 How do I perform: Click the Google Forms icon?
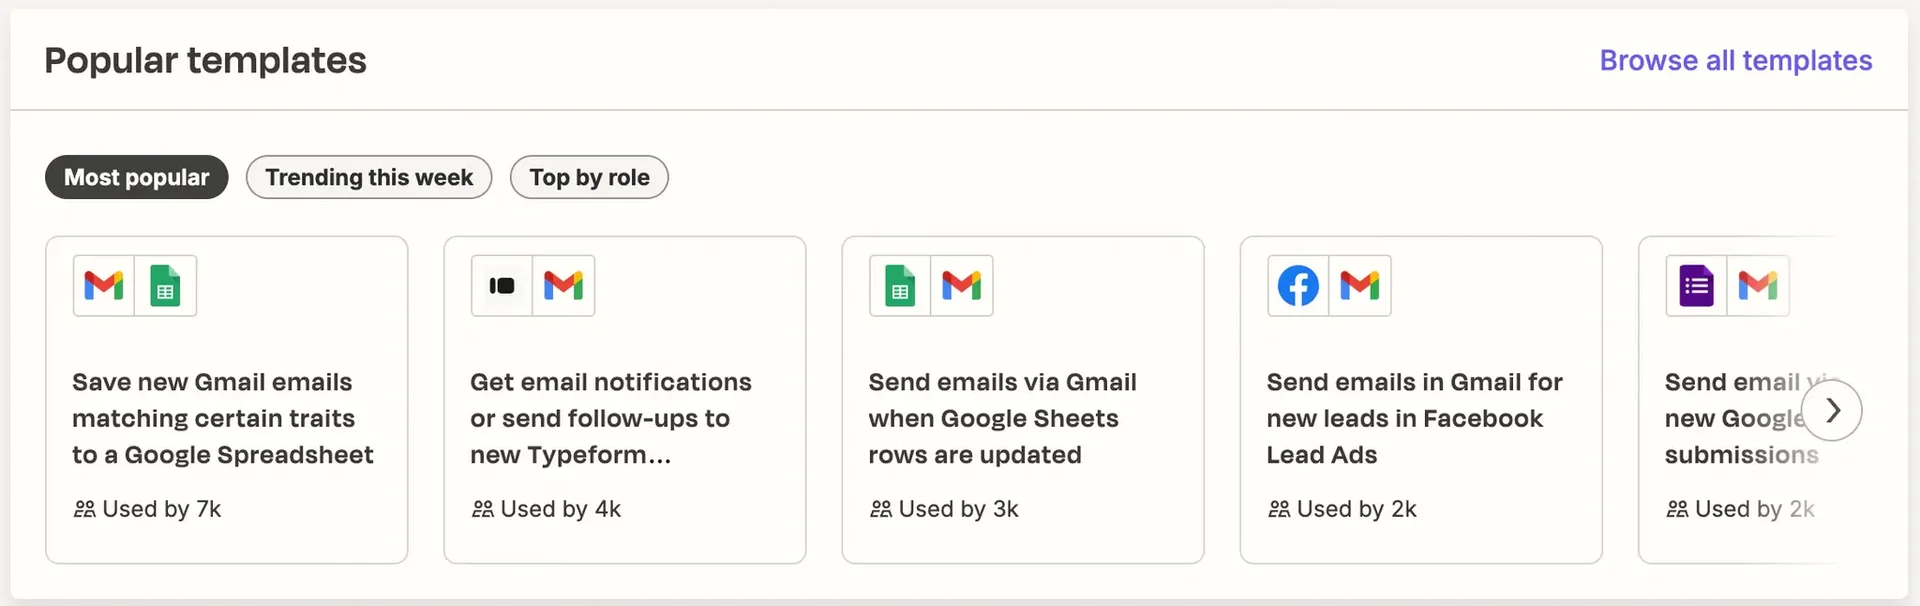[x=1696, y=286]
